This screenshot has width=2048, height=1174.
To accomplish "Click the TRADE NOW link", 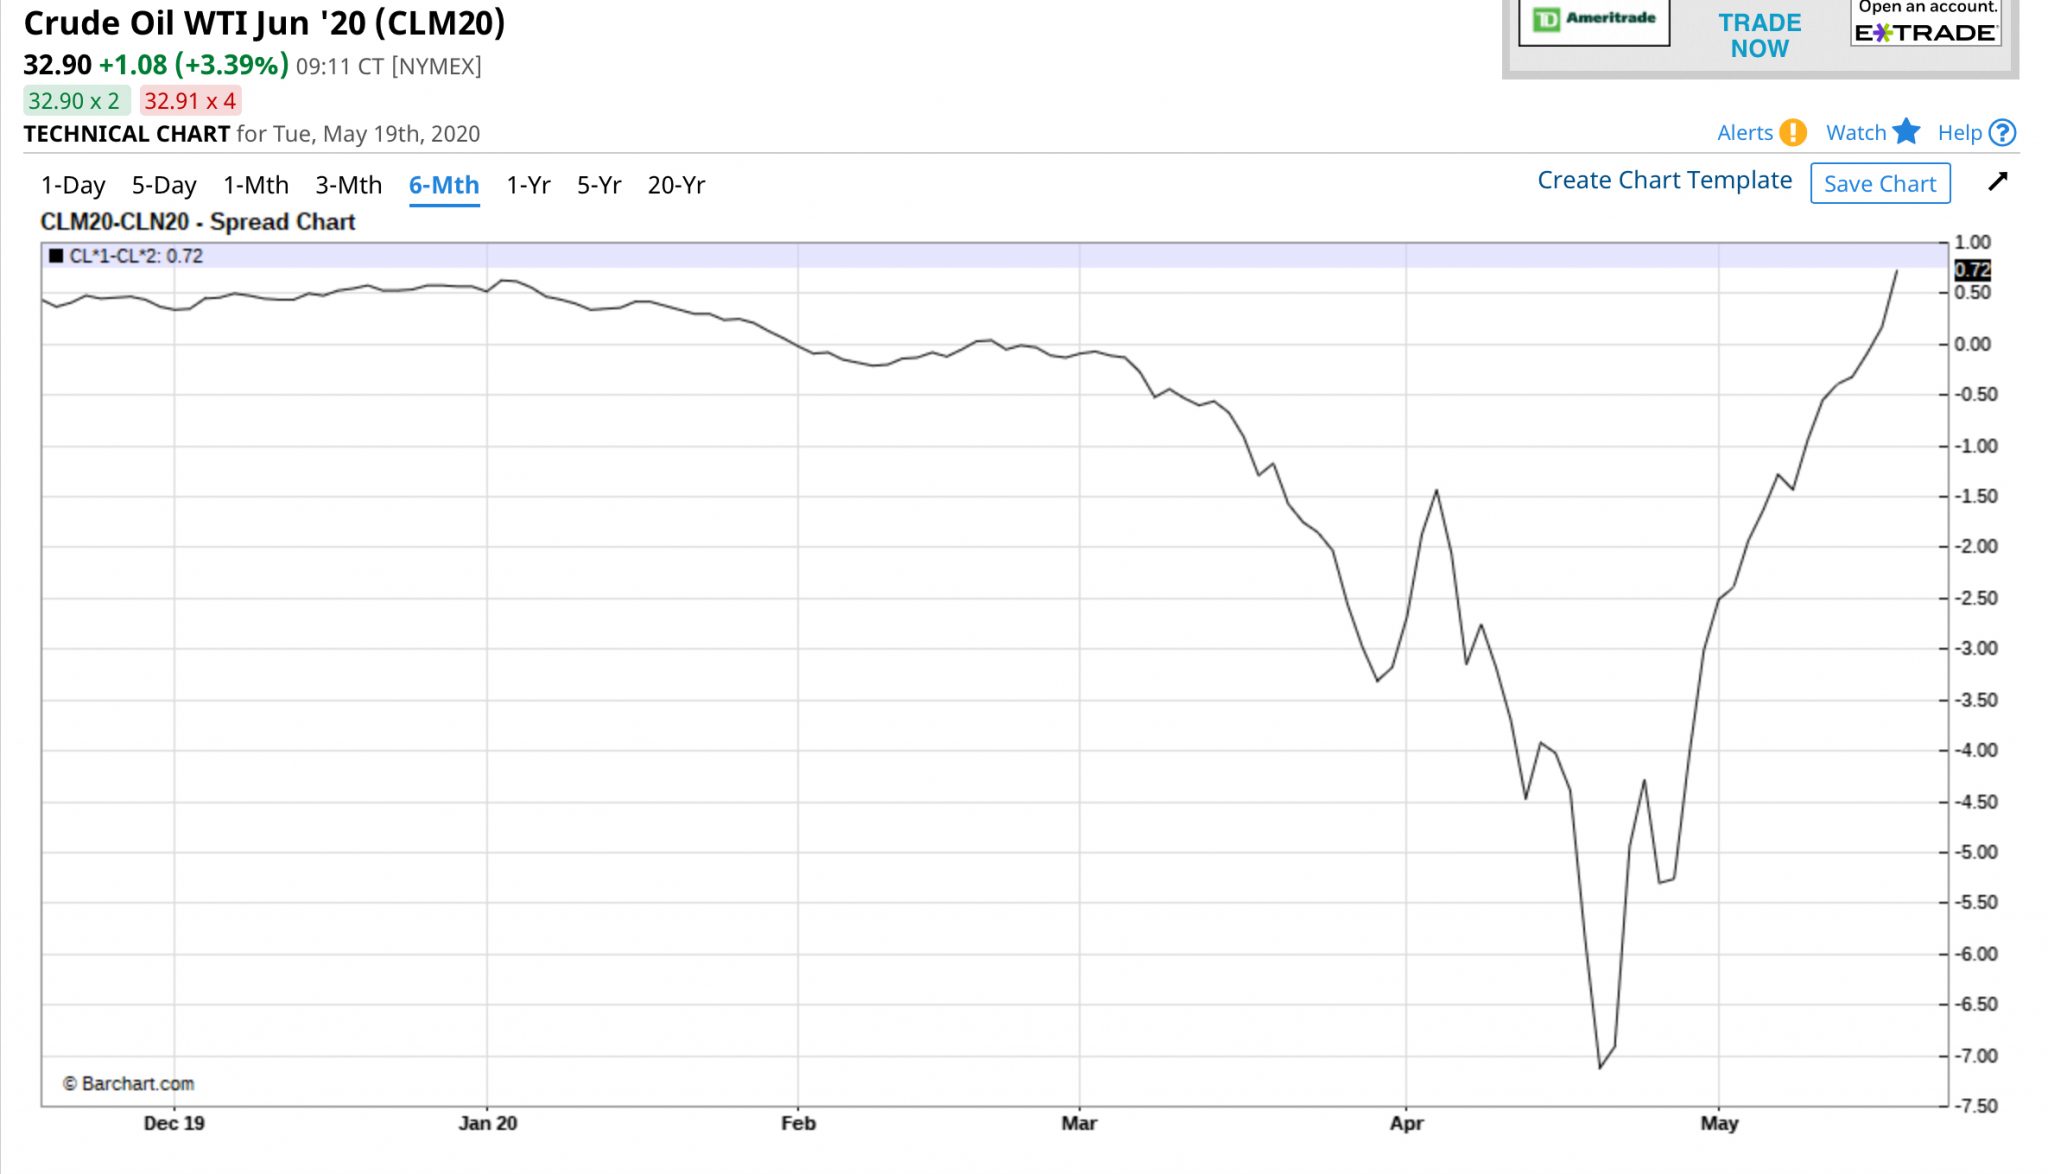I will tap(1760, 35).
